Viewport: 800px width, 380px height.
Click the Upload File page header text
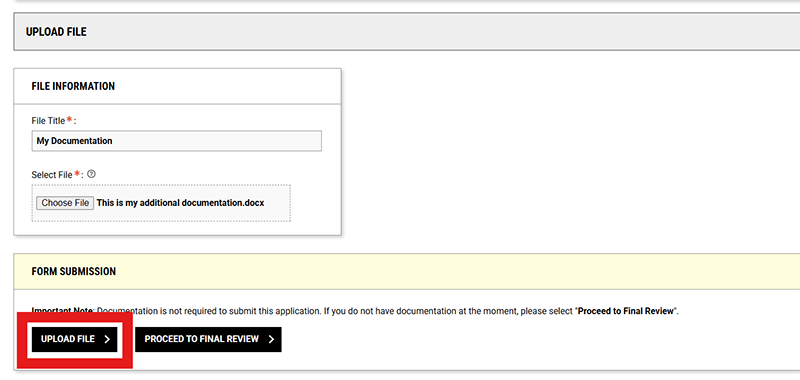(x=56, y=32)
